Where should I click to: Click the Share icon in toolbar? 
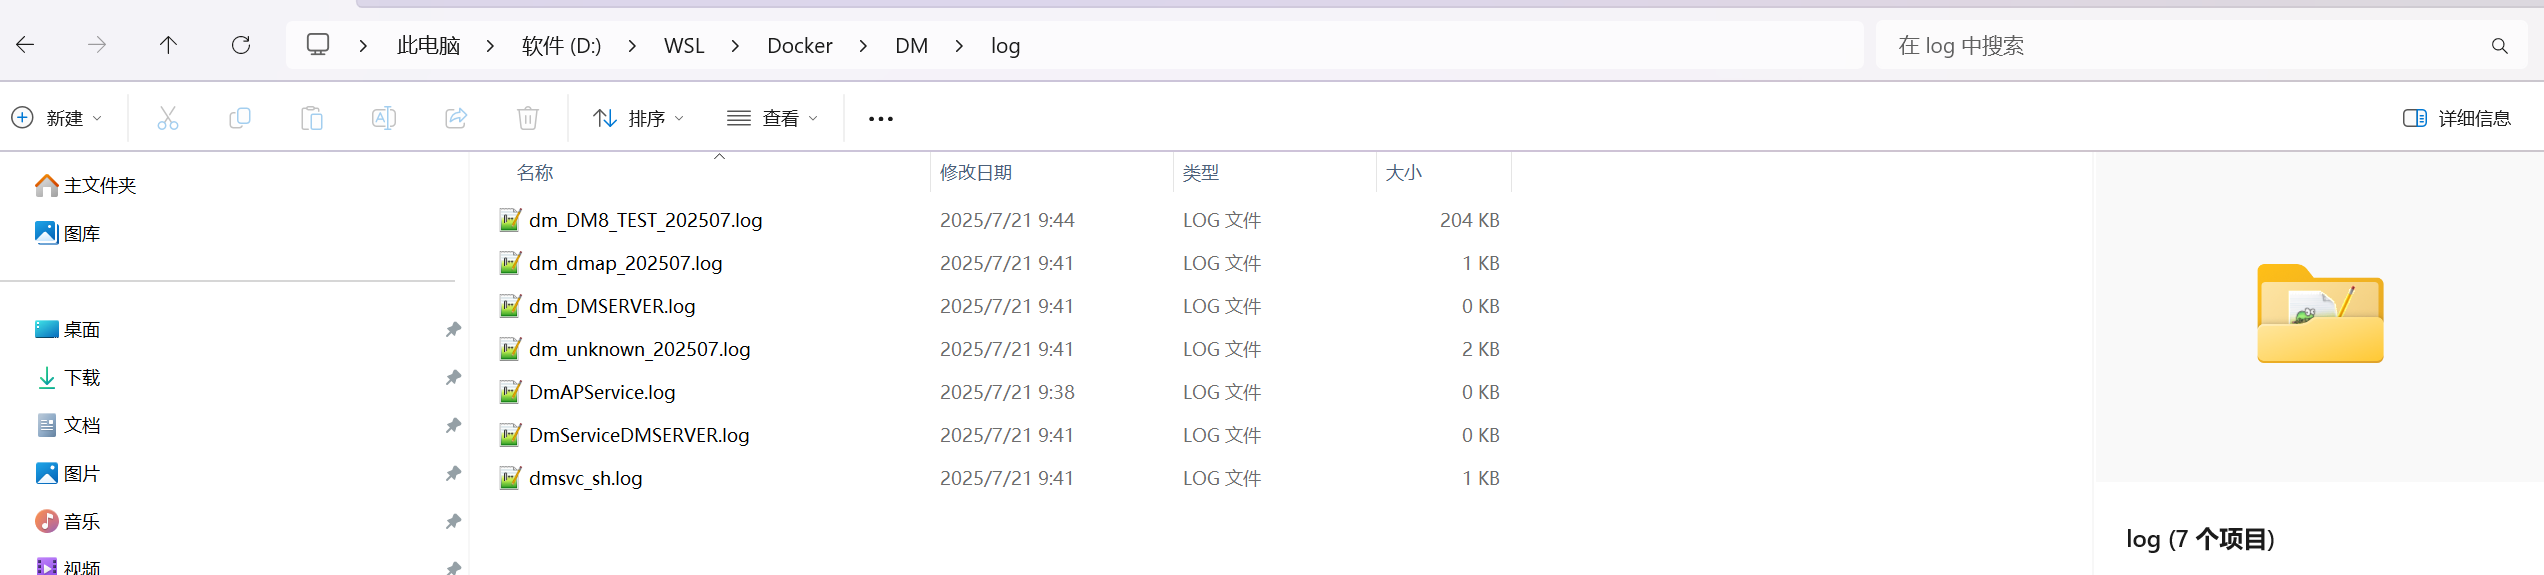click(456, 118)
